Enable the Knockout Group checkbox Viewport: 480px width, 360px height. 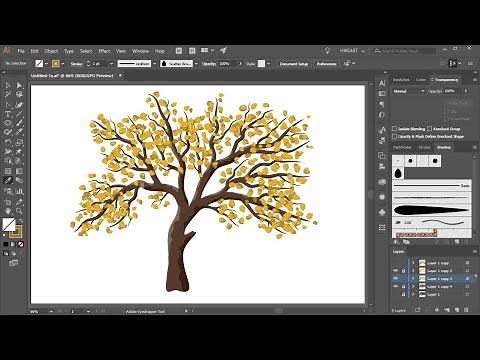tap(430, 129)
